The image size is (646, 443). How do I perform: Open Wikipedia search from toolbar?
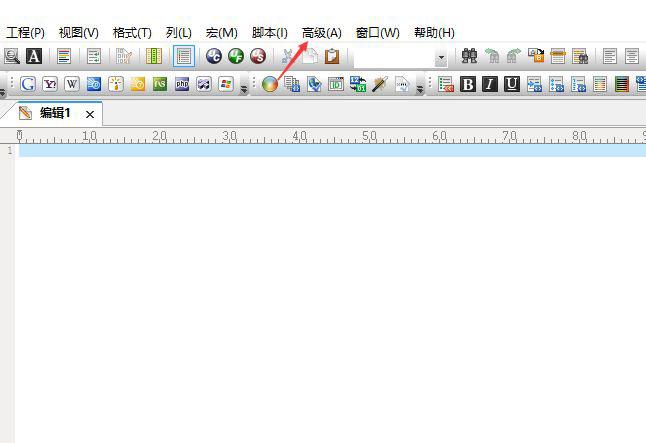click(72, 85)
